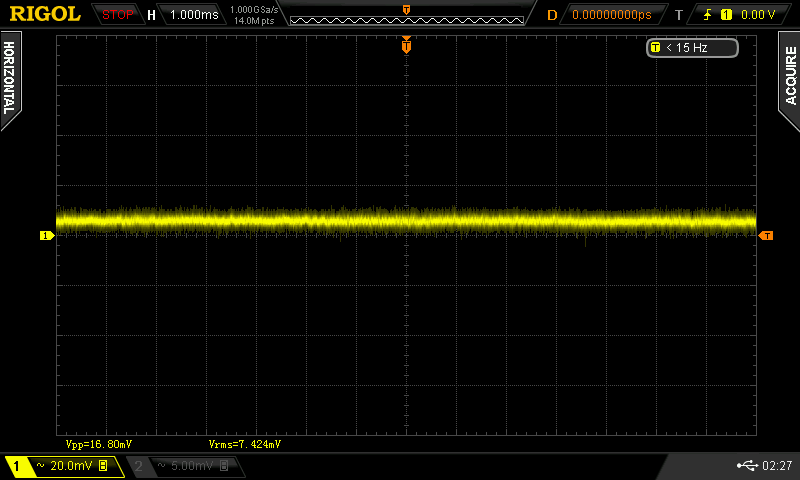This screenshot has width=800, height=480.
Task: Click the 1.000GSa/s sample rate readout
Action: 254,10
